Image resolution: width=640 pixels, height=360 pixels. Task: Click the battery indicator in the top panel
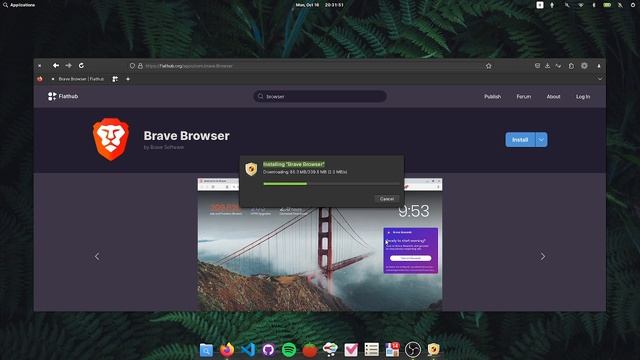coord(607,5)
